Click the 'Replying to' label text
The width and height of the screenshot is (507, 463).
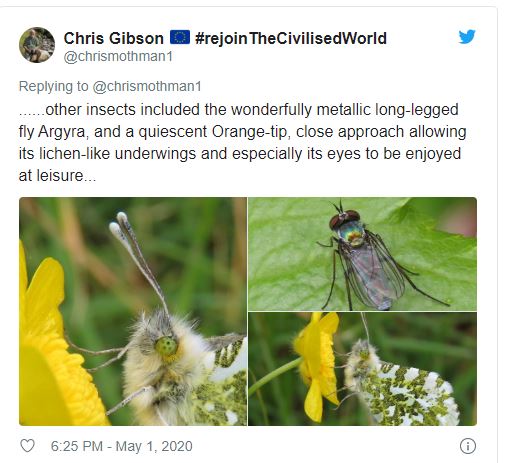(x=53, y=86)
